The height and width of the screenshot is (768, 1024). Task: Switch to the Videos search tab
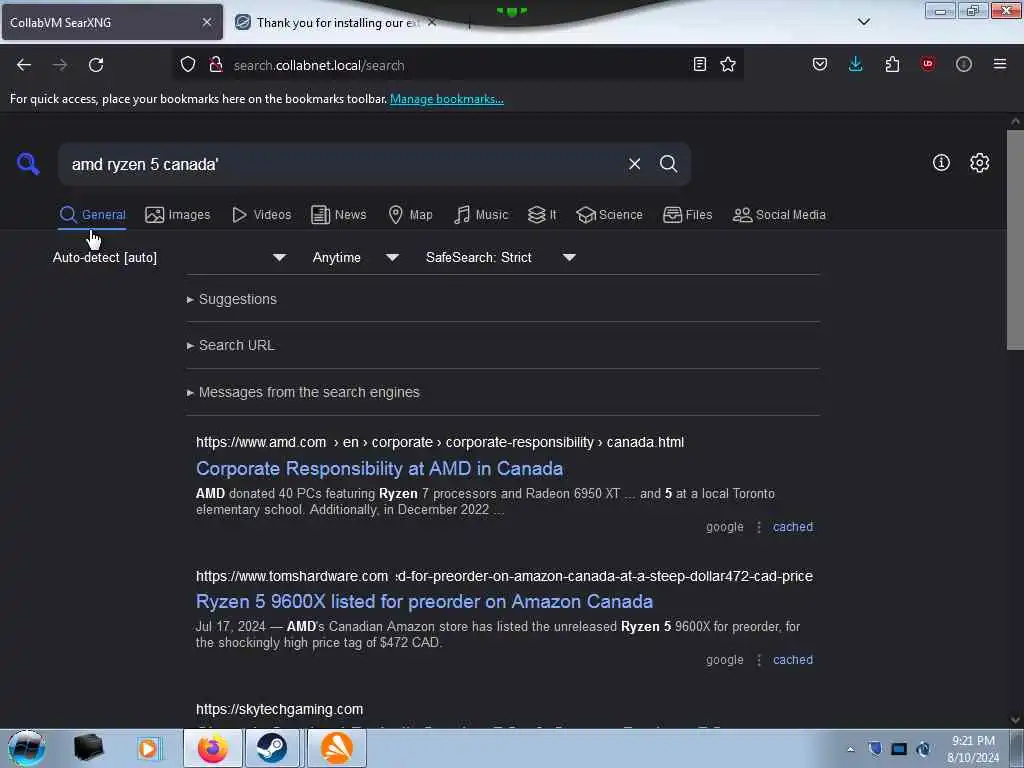(261, 215)
